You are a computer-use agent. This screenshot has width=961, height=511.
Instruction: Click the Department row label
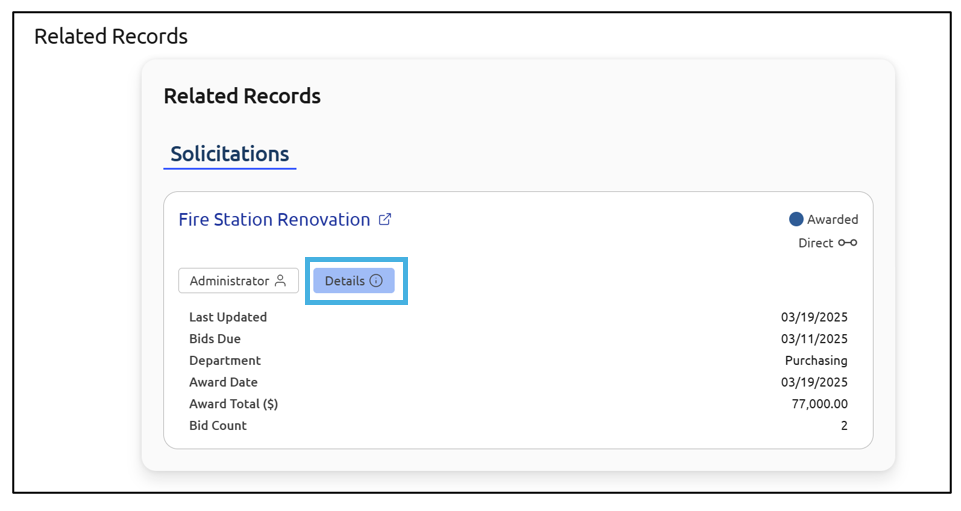225,361
